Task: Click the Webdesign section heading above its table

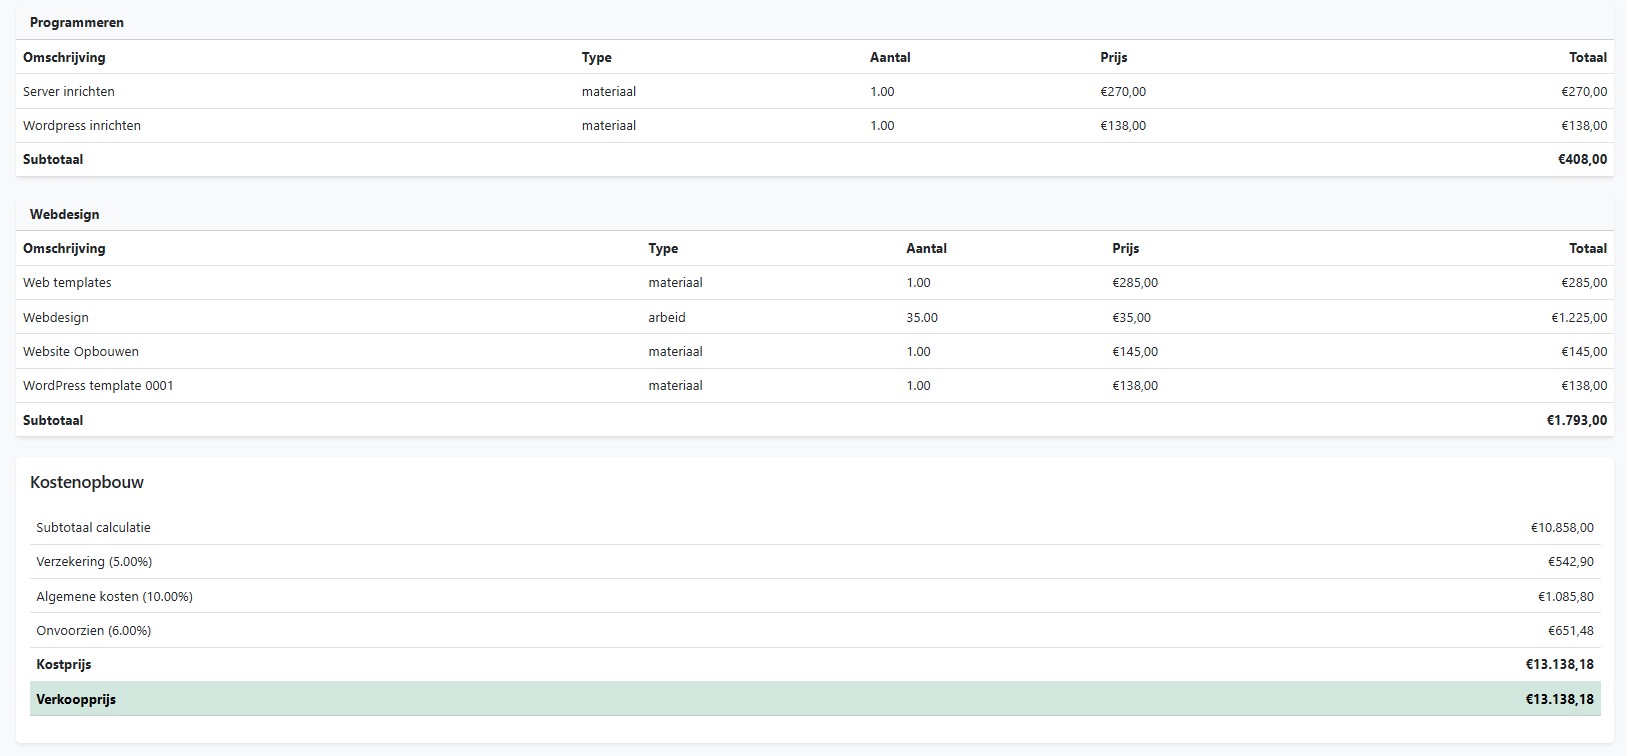Action: coord(65,214)
